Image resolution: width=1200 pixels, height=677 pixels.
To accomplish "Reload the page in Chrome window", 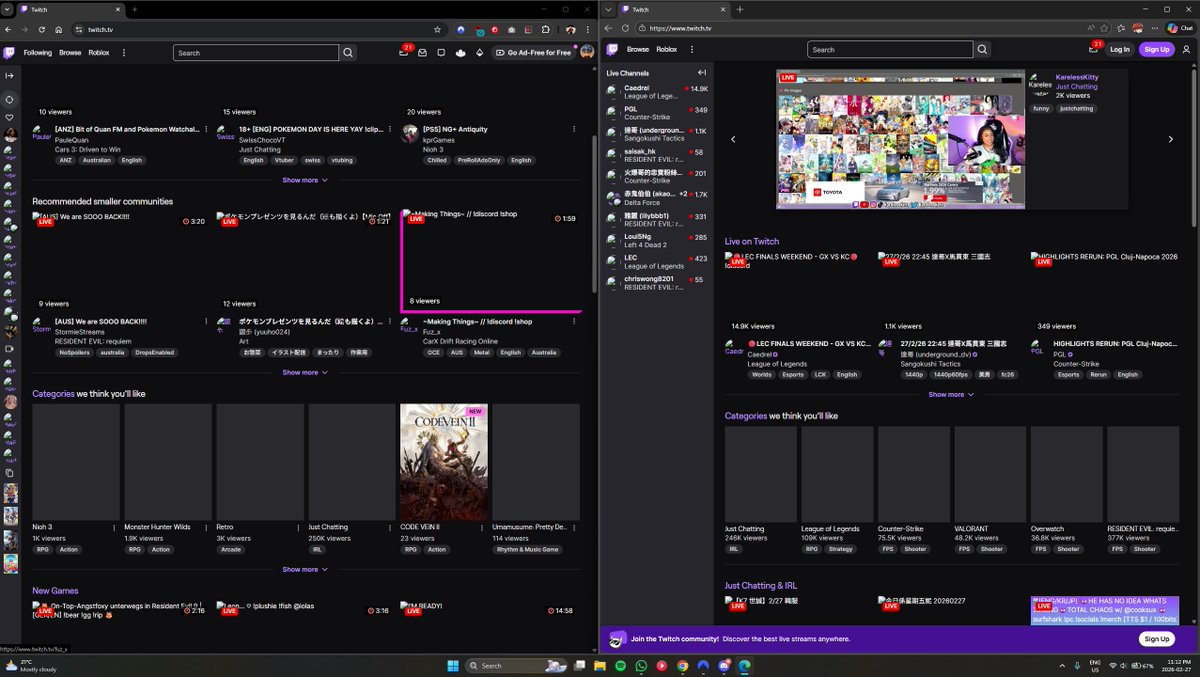I will coord(41,29).
